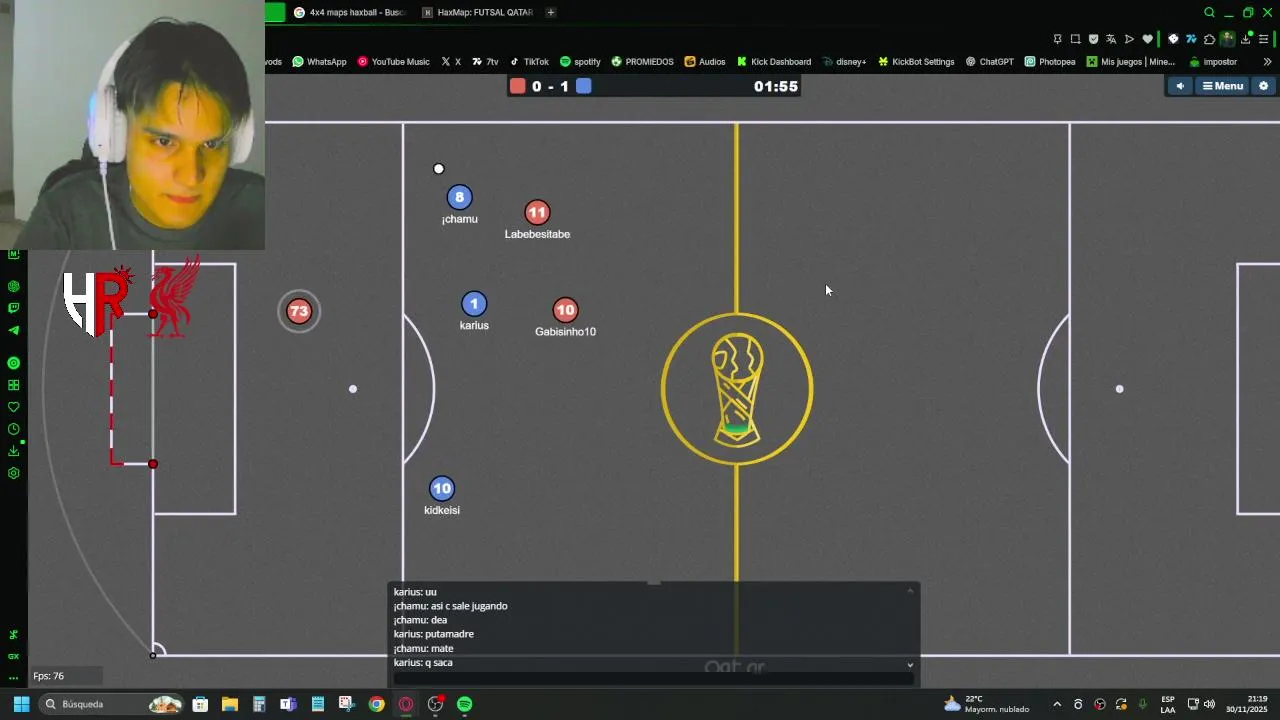Open the X bookmark

click(451, 62)
